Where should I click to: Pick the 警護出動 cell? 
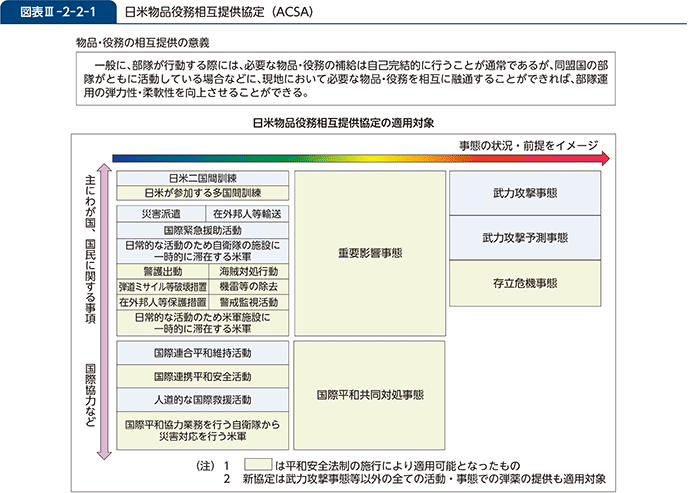coord(160,272)
